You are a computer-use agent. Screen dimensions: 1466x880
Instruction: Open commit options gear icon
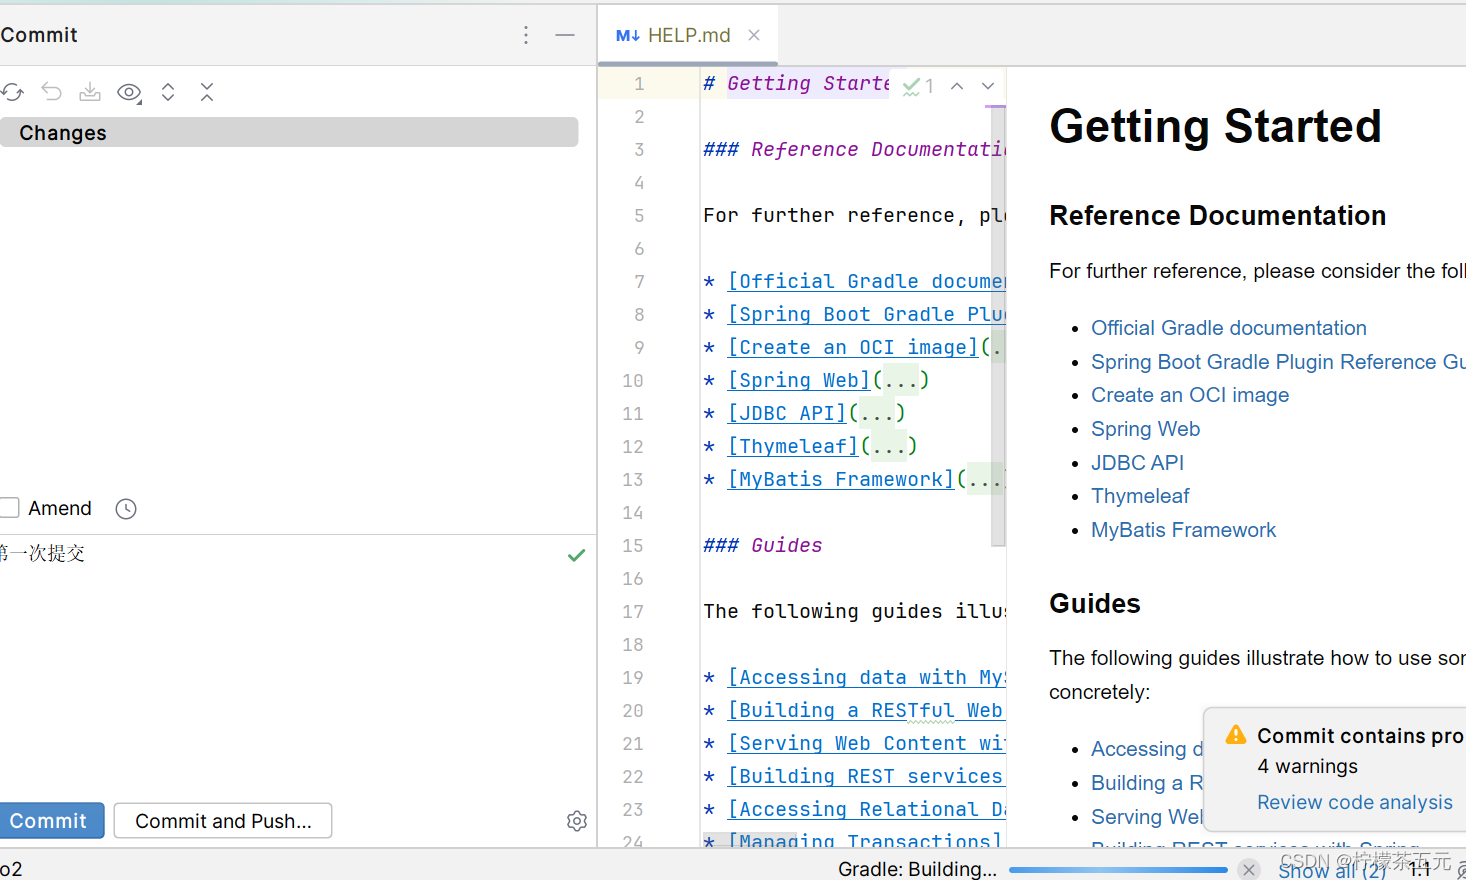(x=577, y=821)
